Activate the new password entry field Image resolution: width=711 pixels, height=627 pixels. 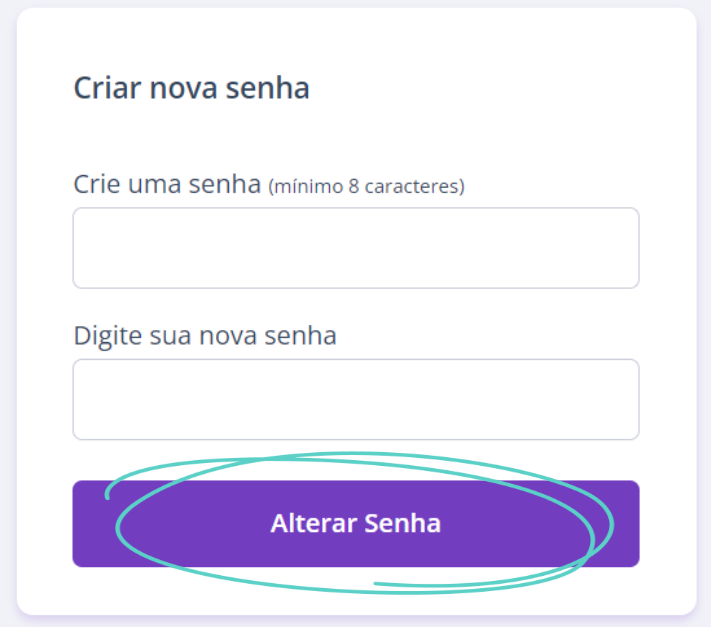point(356,248)
